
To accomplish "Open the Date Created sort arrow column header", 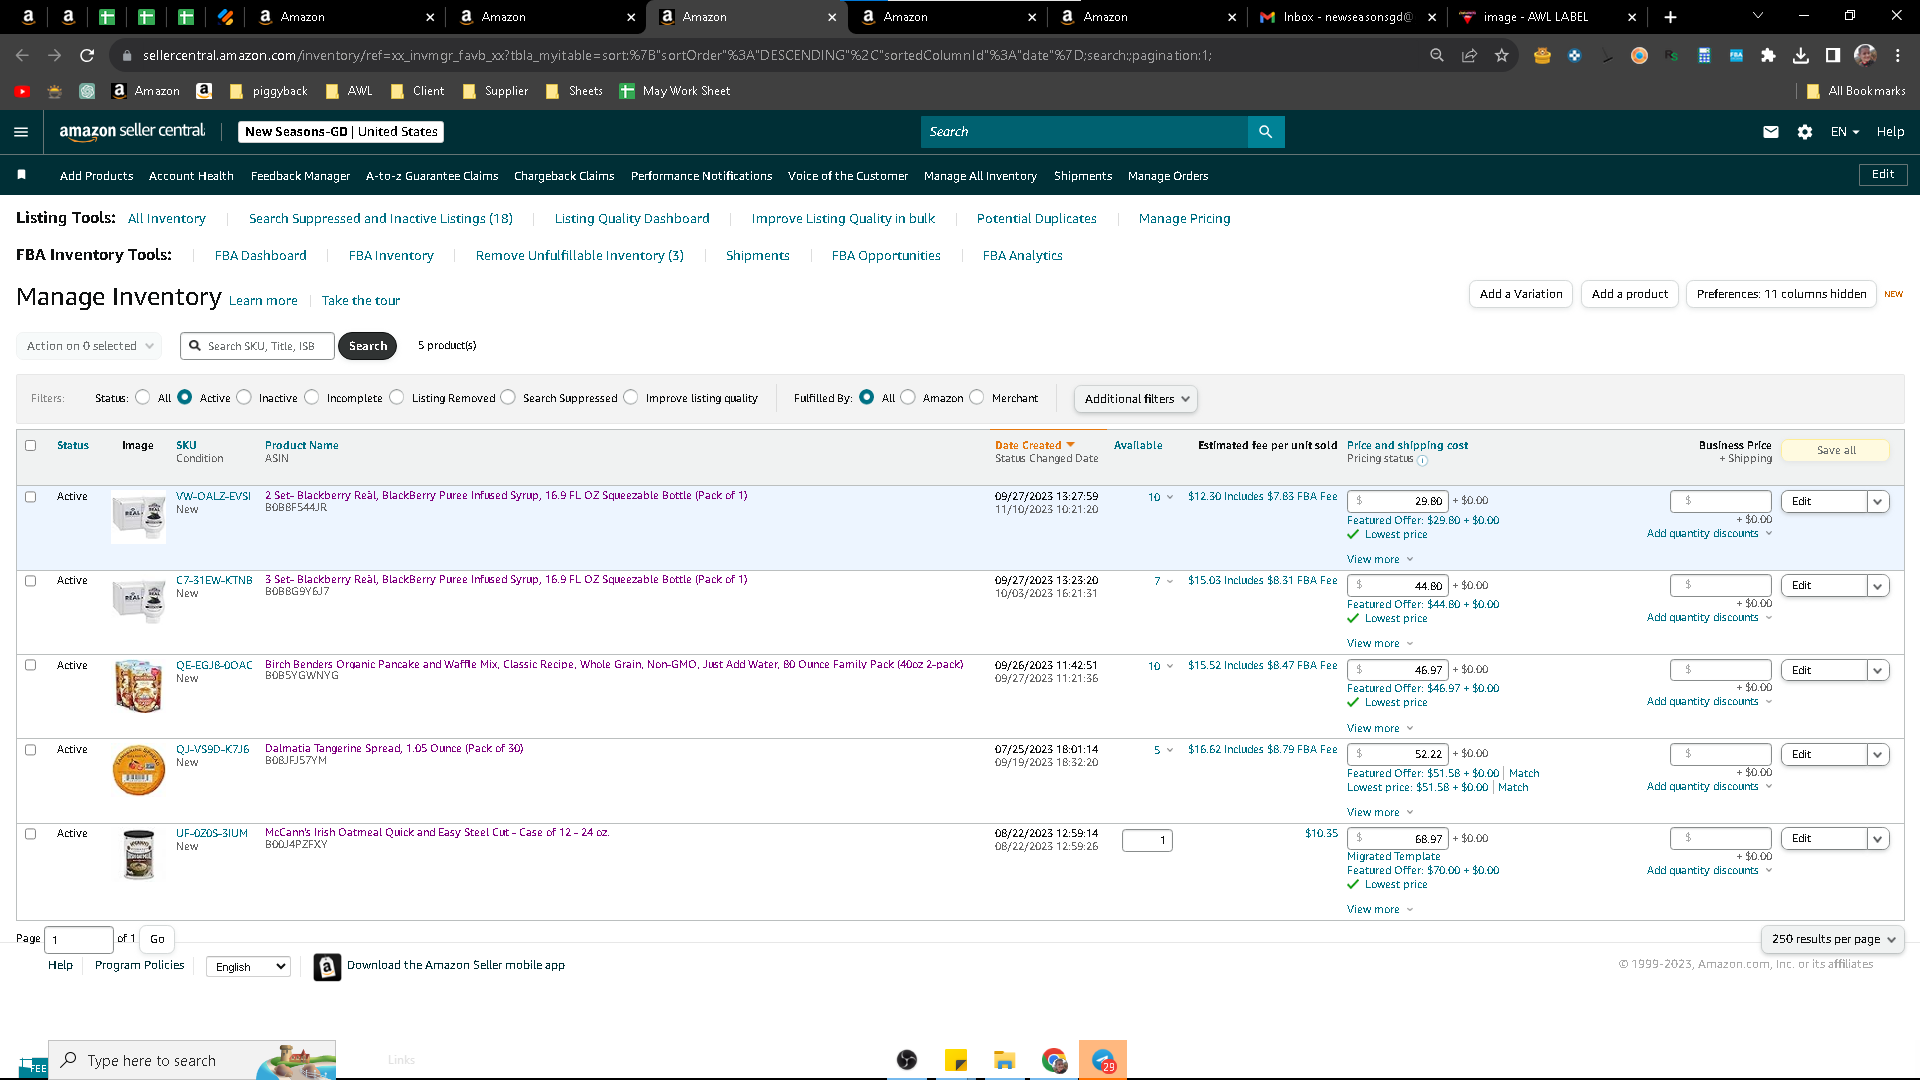I will tap(1071, 445).
